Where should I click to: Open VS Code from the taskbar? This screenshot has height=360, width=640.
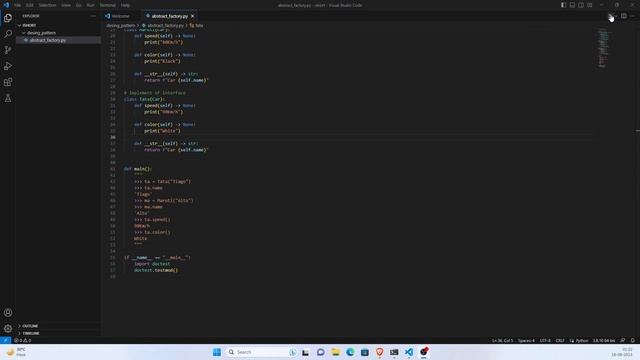point(409,352)
